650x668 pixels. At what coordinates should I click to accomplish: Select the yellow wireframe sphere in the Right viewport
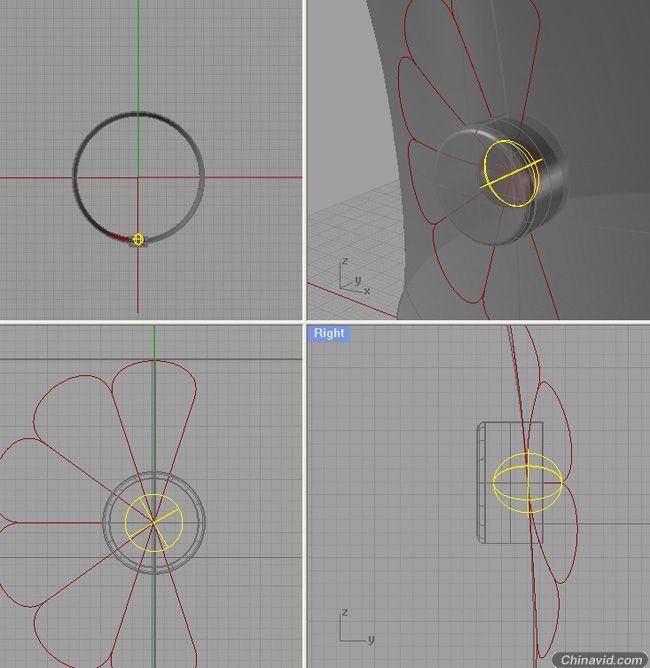click(x=528, y=483)
